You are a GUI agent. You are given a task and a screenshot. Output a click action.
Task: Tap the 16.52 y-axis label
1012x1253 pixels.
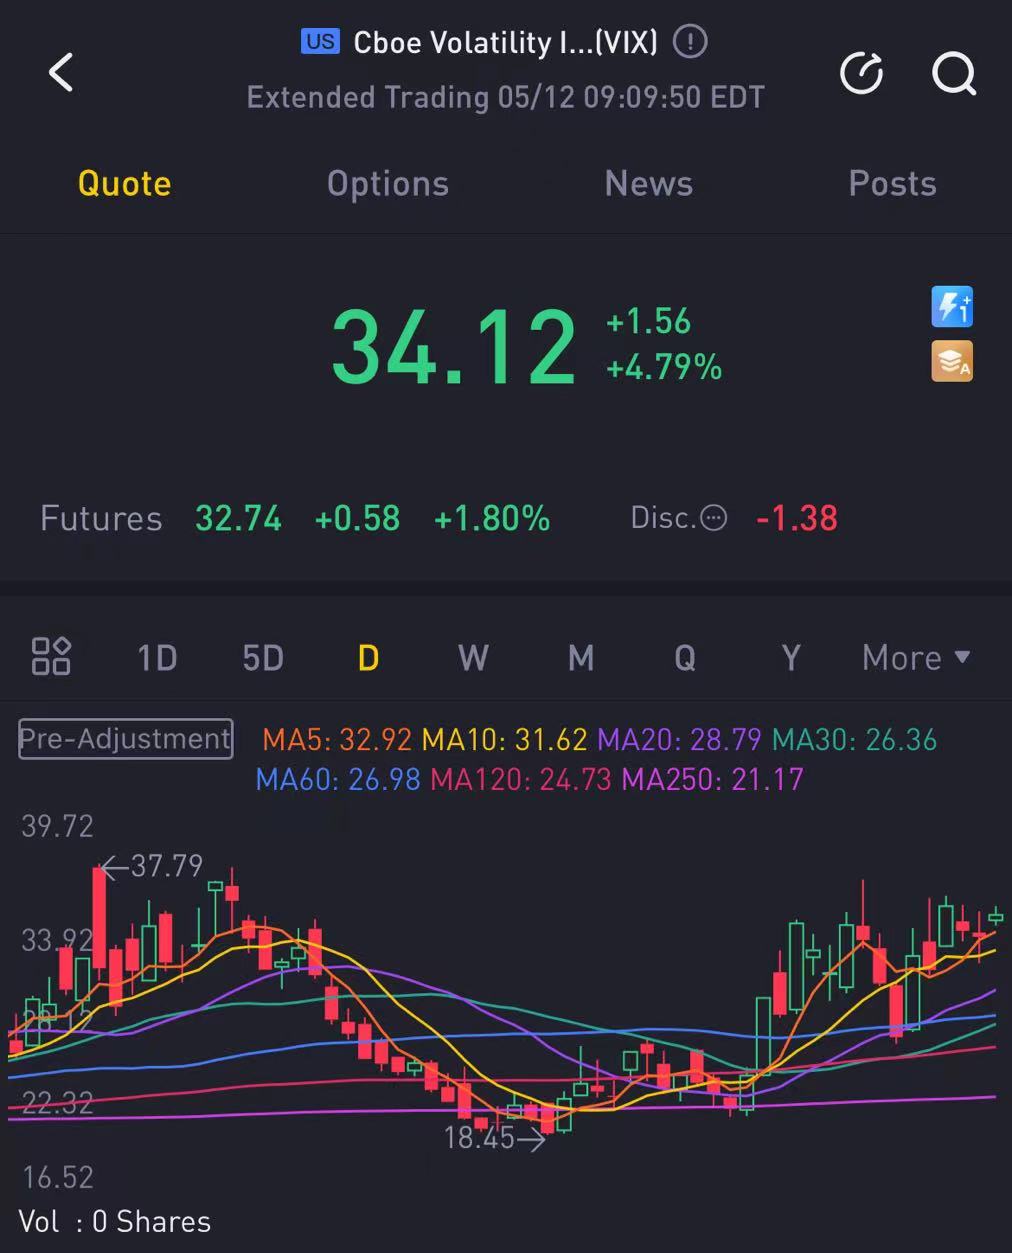[57, 1177]
